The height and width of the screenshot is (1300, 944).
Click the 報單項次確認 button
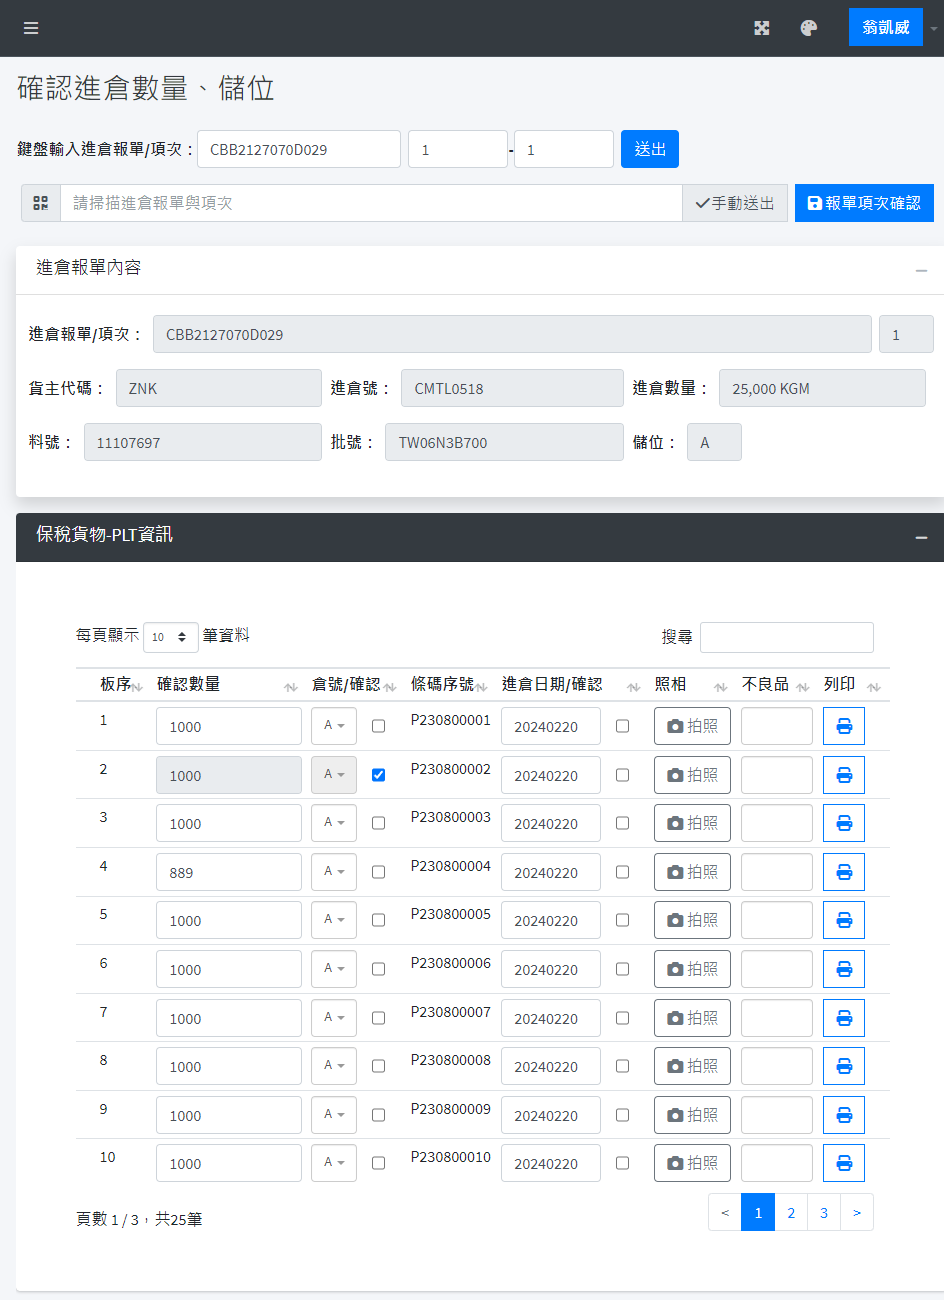[x=864, y=203]
